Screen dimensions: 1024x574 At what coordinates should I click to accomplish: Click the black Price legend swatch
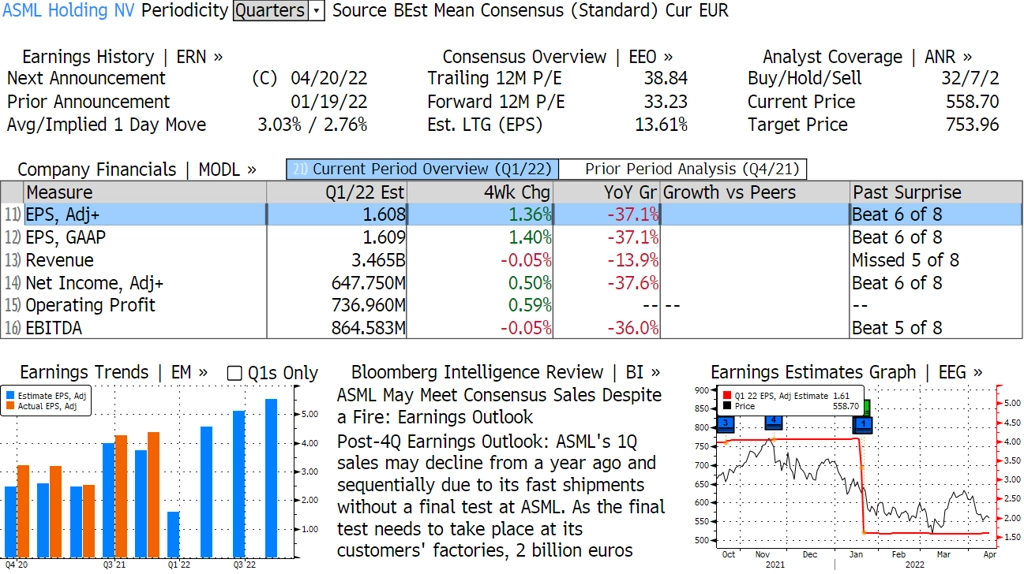pos(727,406)
